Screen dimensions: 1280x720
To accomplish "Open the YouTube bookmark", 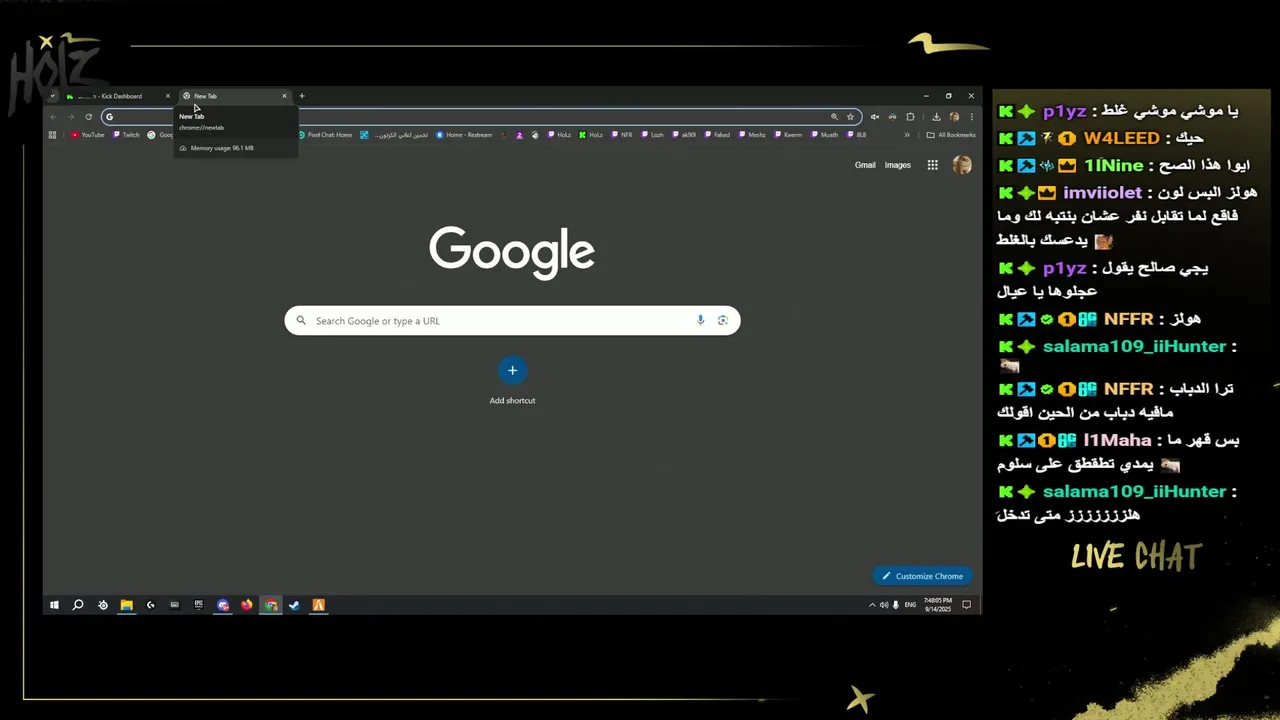I will (88, 135).
